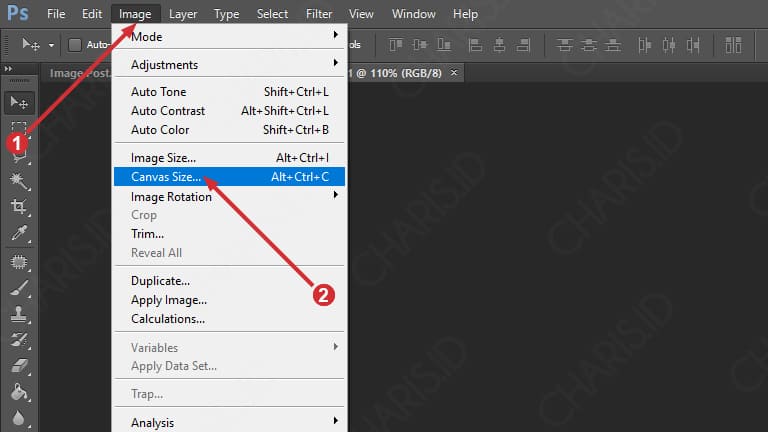Distribute horizontal centers icon
This screenshot has height=432, width=768.
(x=669, y=45)
